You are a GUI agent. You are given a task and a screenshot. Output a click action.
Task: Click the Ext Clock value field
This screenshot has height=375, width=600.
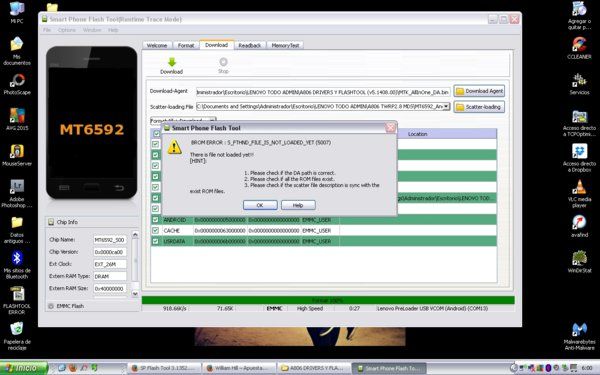(110, 264)
